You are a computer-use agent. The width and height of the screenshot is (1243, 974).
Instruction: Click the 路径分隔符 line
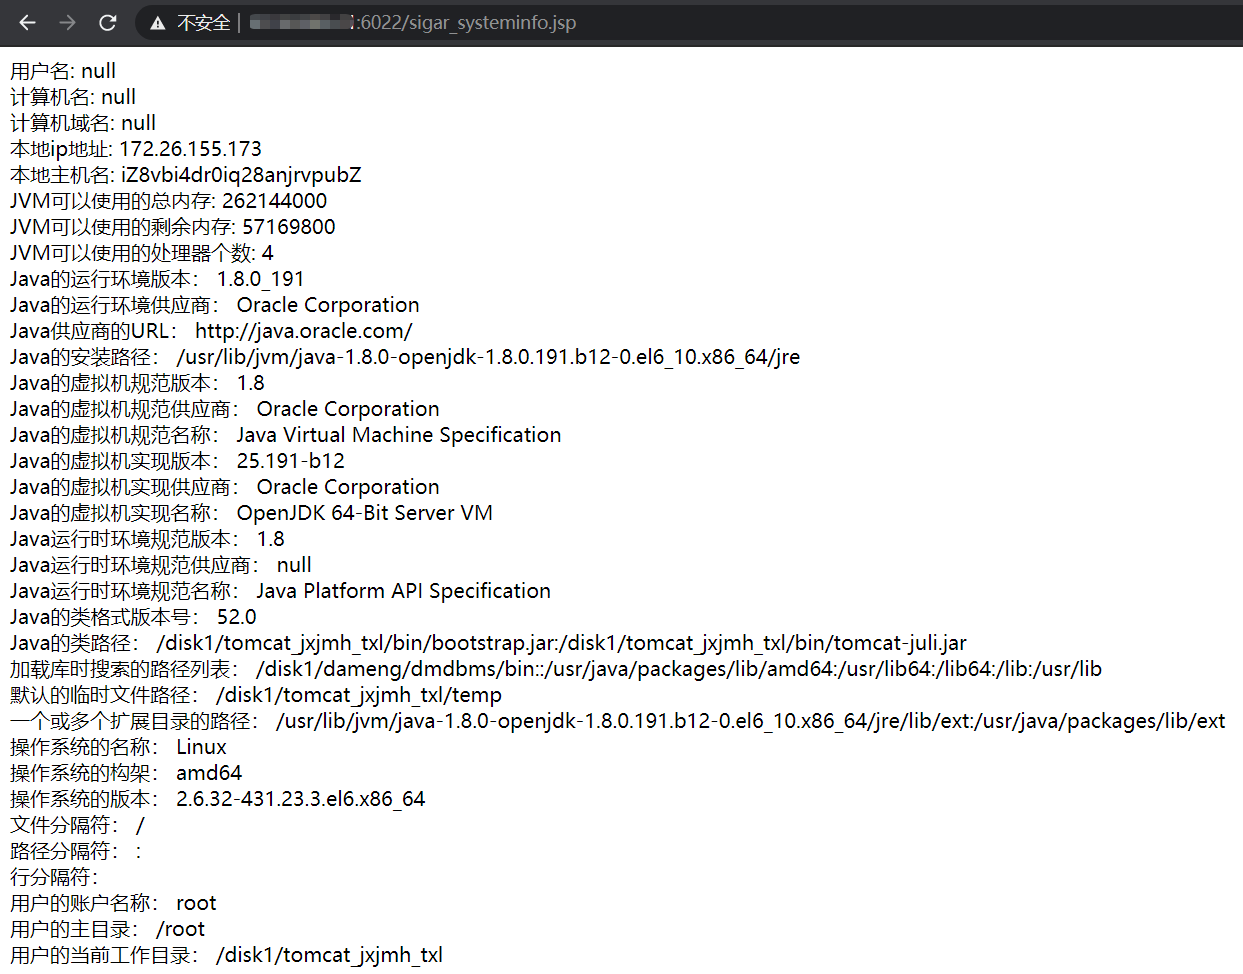[x=76, y=851]
